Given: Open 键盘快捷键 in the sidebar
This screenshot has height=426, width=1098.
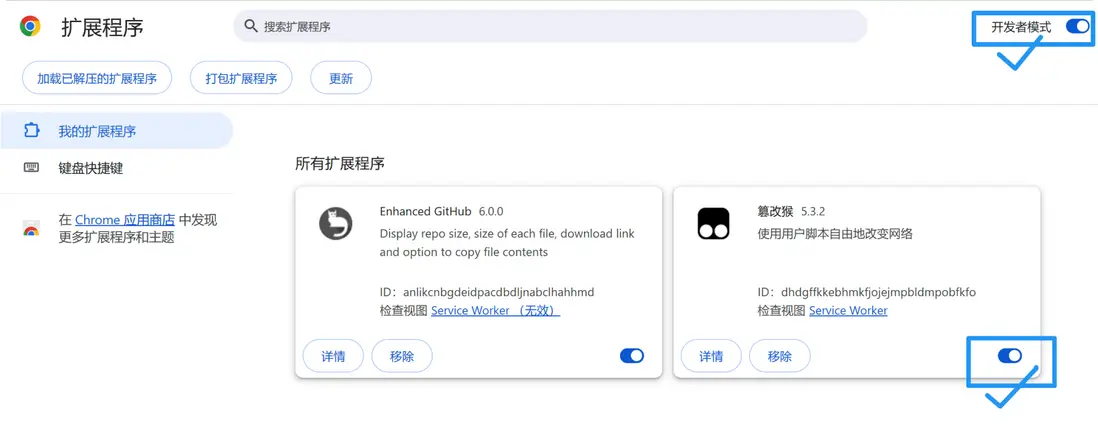Looking at the screenshot, I should [116, 168].
